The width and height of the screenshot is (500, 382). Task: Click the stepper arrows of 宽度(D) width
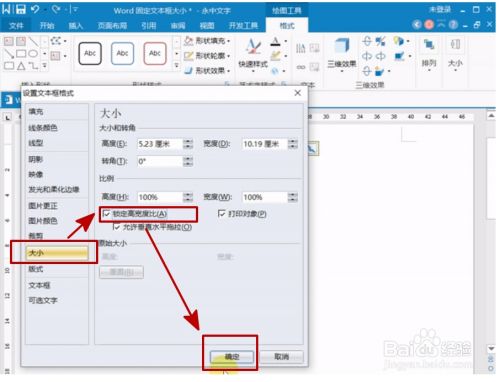point(293,144)
